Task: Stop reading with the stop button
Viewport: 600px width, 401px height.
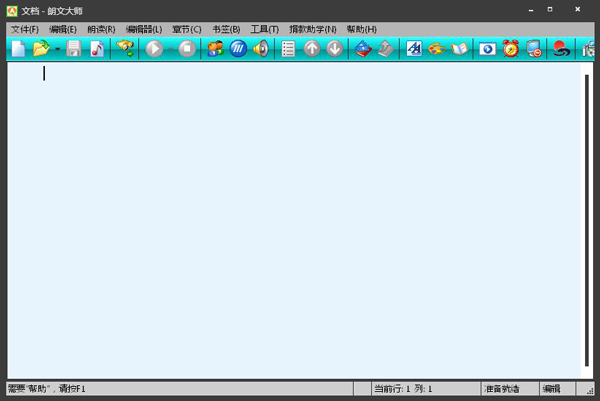Action: pyautogui.click(x=187, y=49)
